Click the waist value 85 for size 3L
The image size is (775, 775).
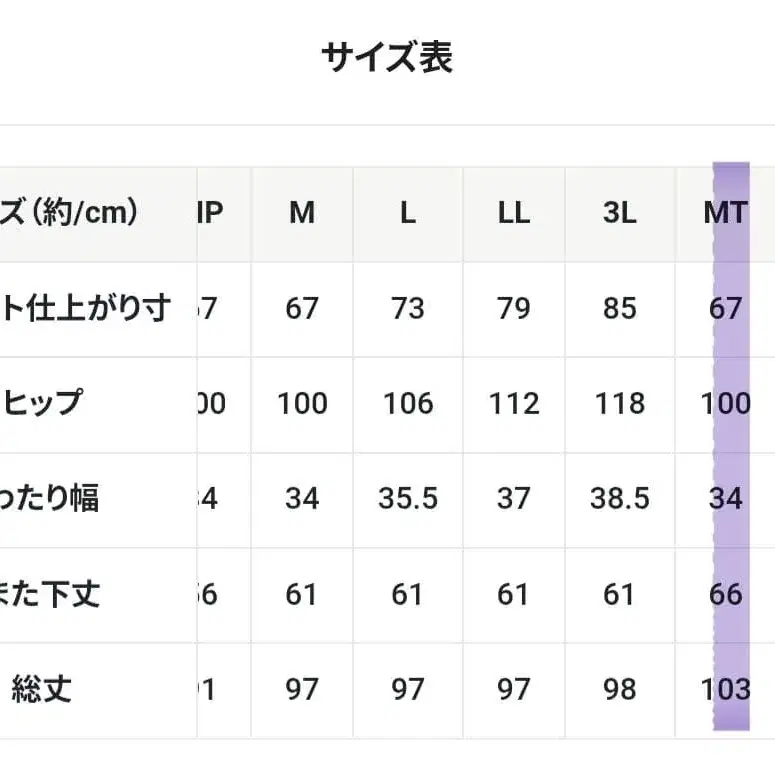tap(619, 308)
